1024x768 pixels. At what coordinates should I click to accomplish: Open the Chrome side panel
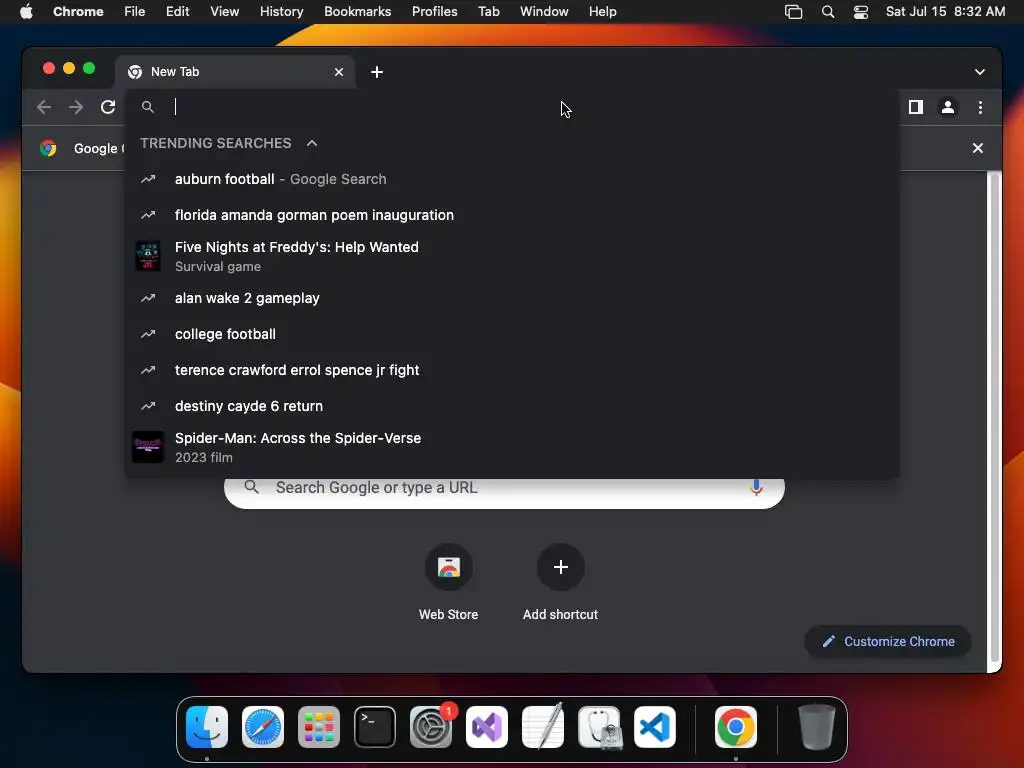click(x=916, y=107)
